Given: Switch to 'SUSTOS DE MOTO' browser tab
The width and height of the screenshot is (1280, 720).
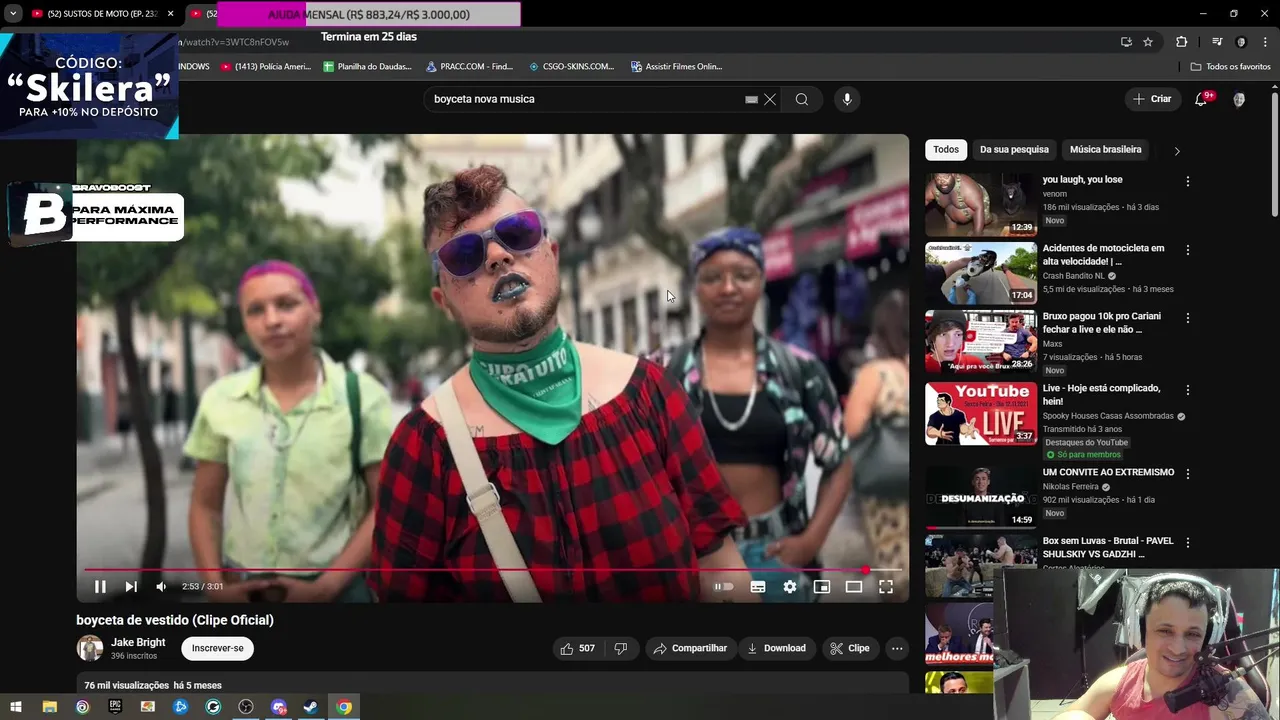Looking at the screenshot, I should click(x=102, y=14).
